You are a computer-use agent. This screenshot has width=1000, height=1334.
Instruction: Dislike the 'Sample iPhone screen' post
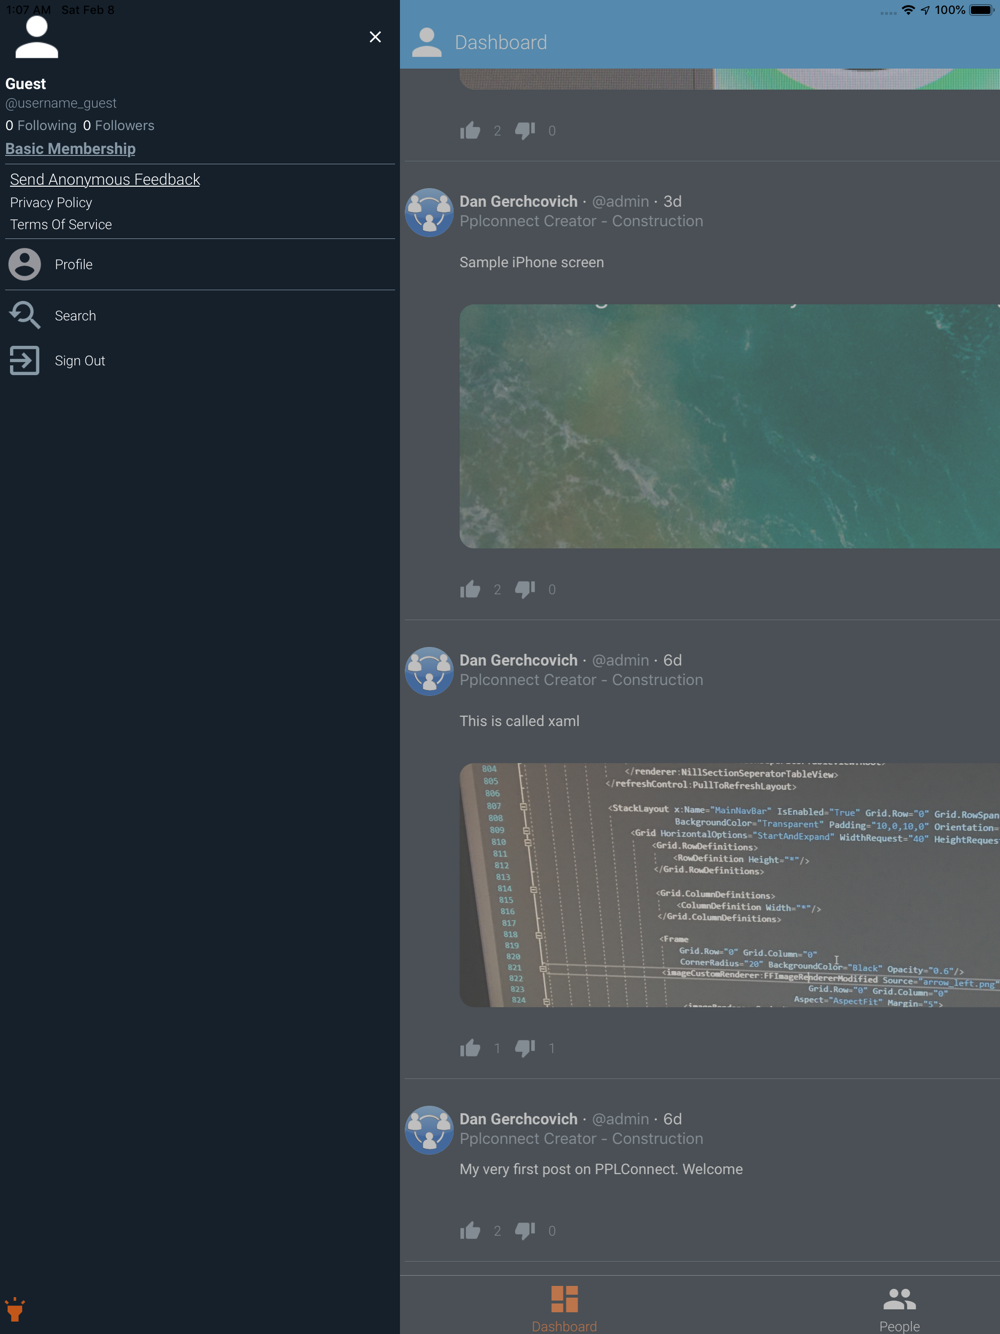click(525, 590)
